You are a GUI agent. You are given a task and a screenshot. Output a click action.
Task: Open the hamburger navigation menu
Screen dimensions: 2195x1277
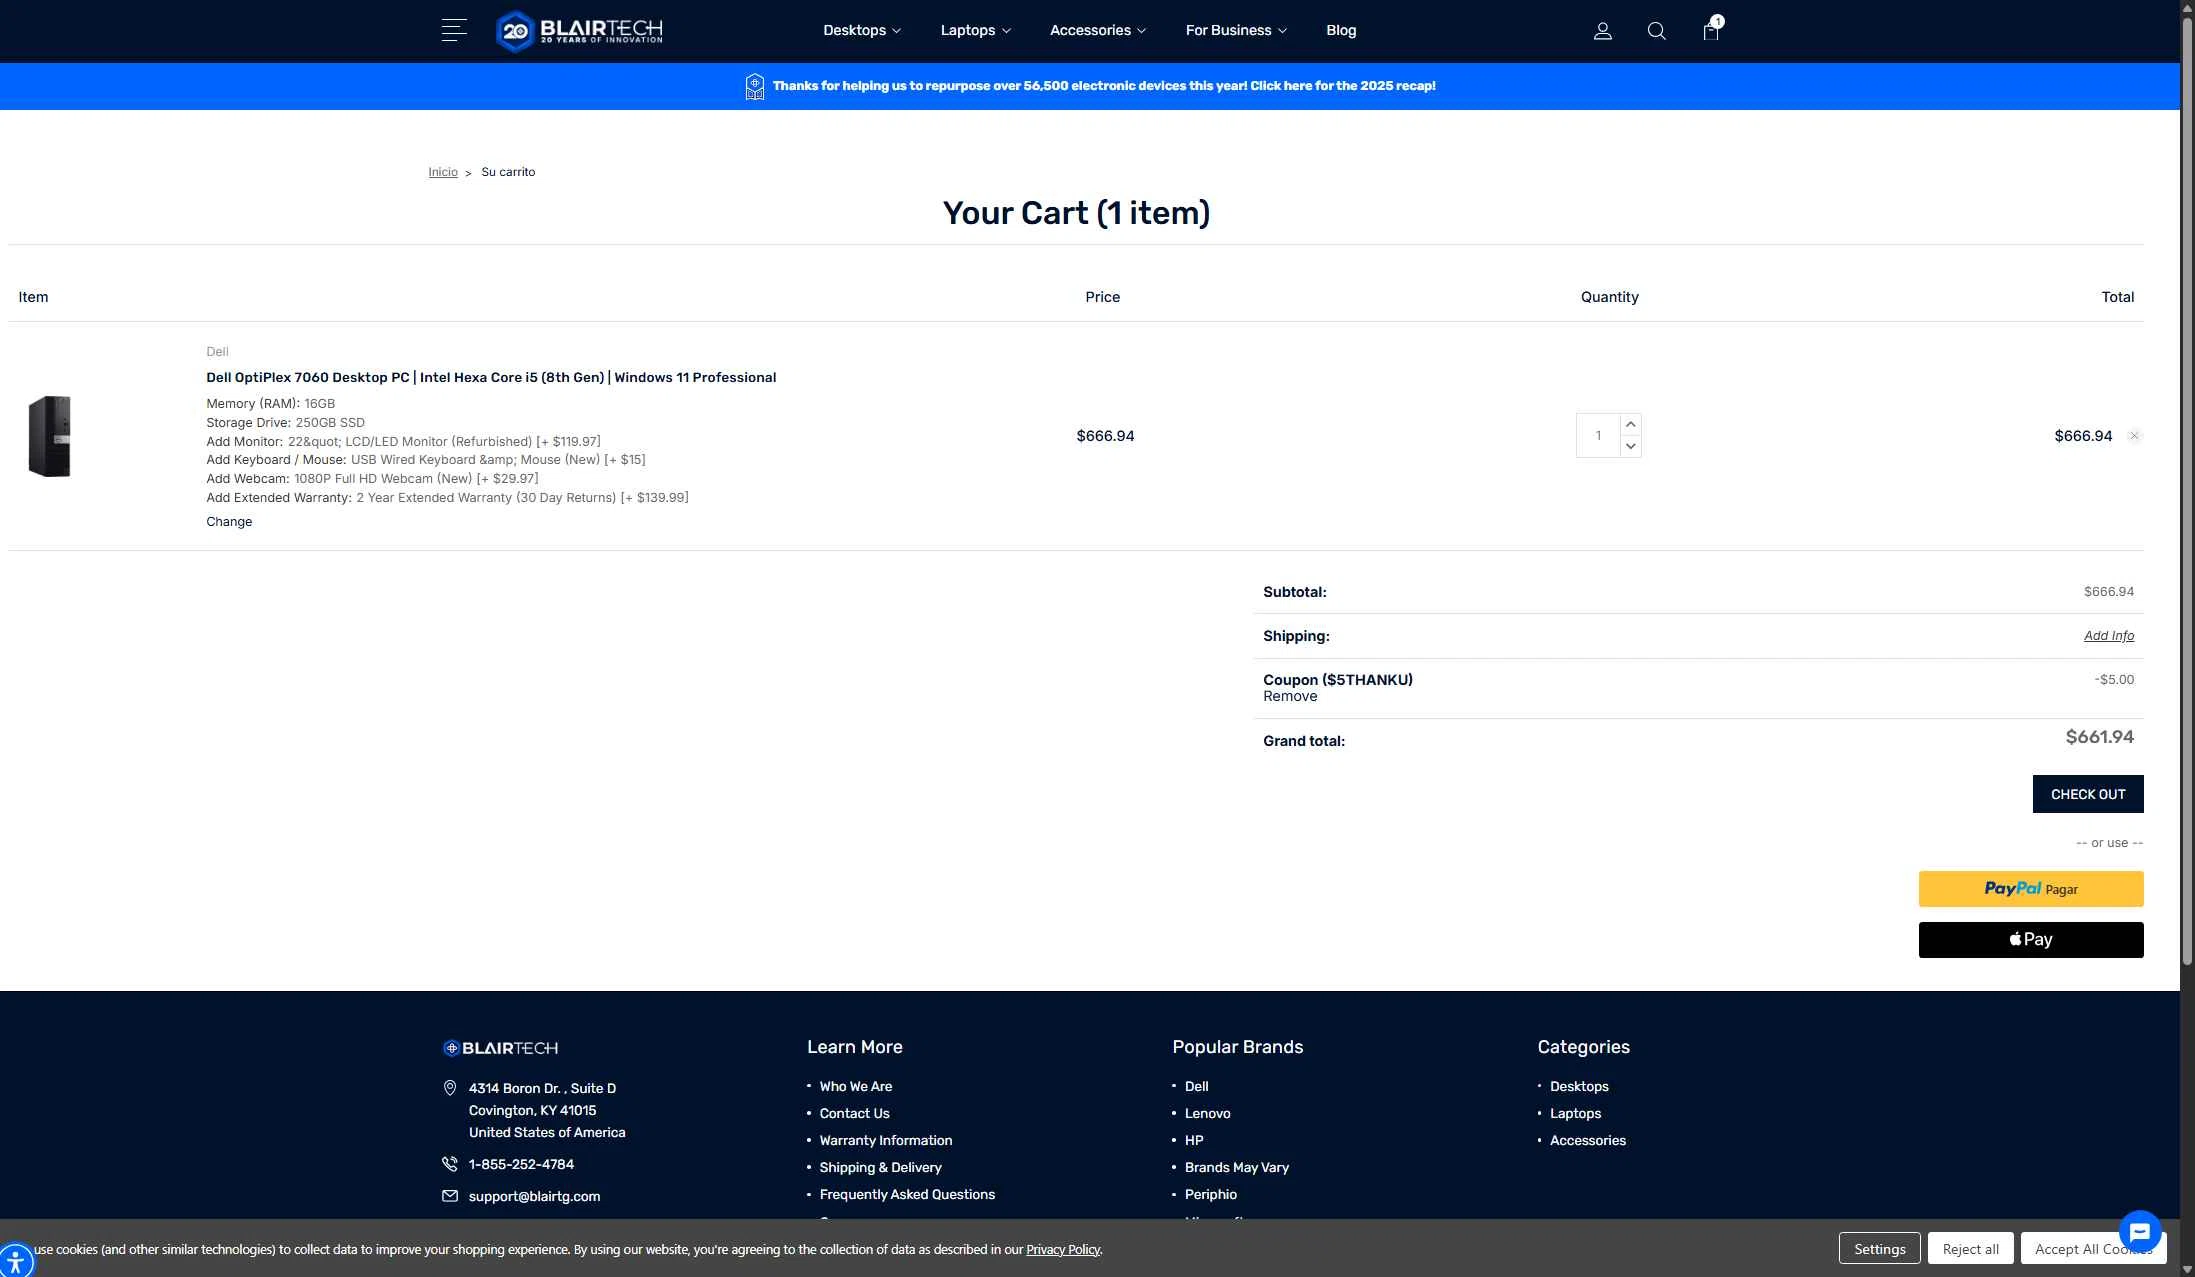coord(453,30)
